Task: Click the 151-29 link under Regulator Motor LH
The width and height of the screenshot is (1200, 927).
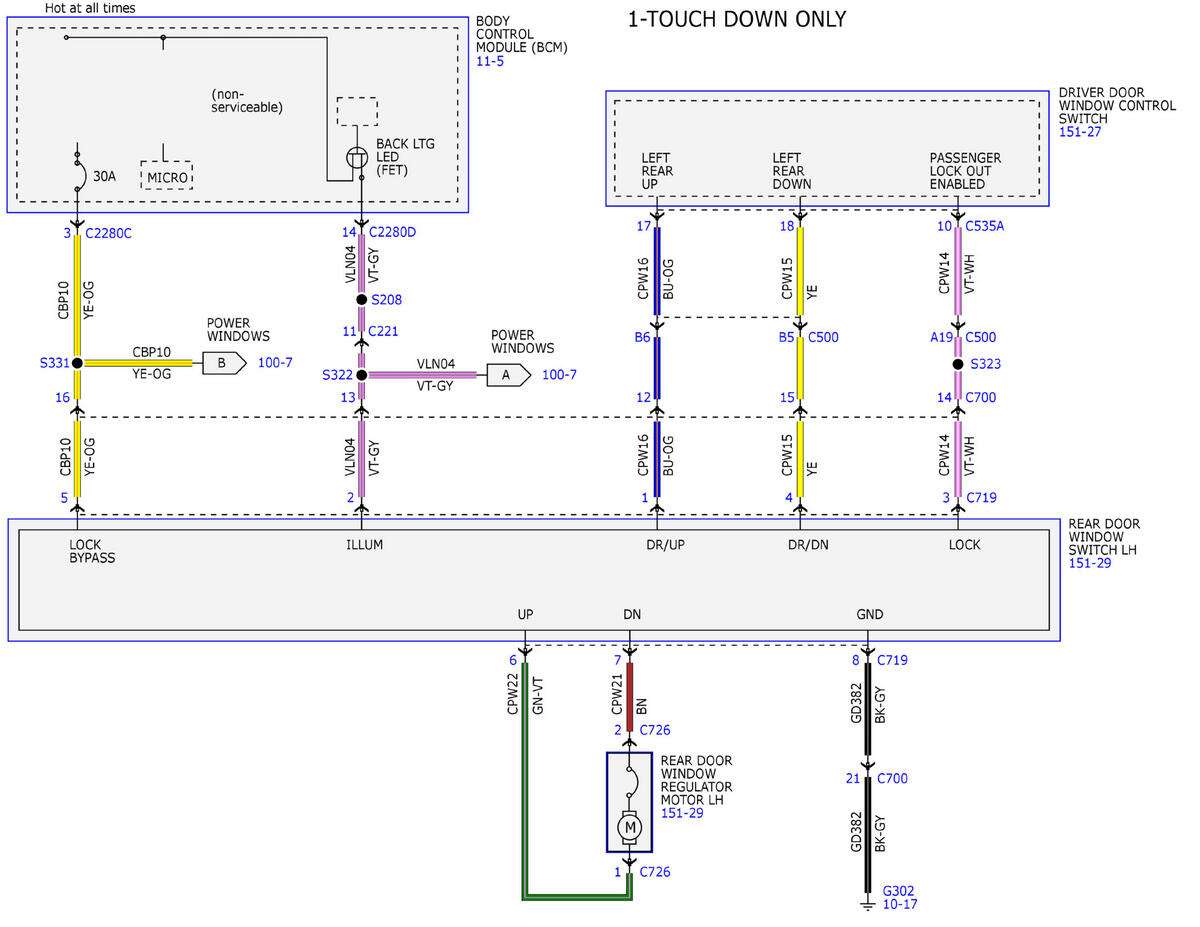Action: tap(682, 813)
